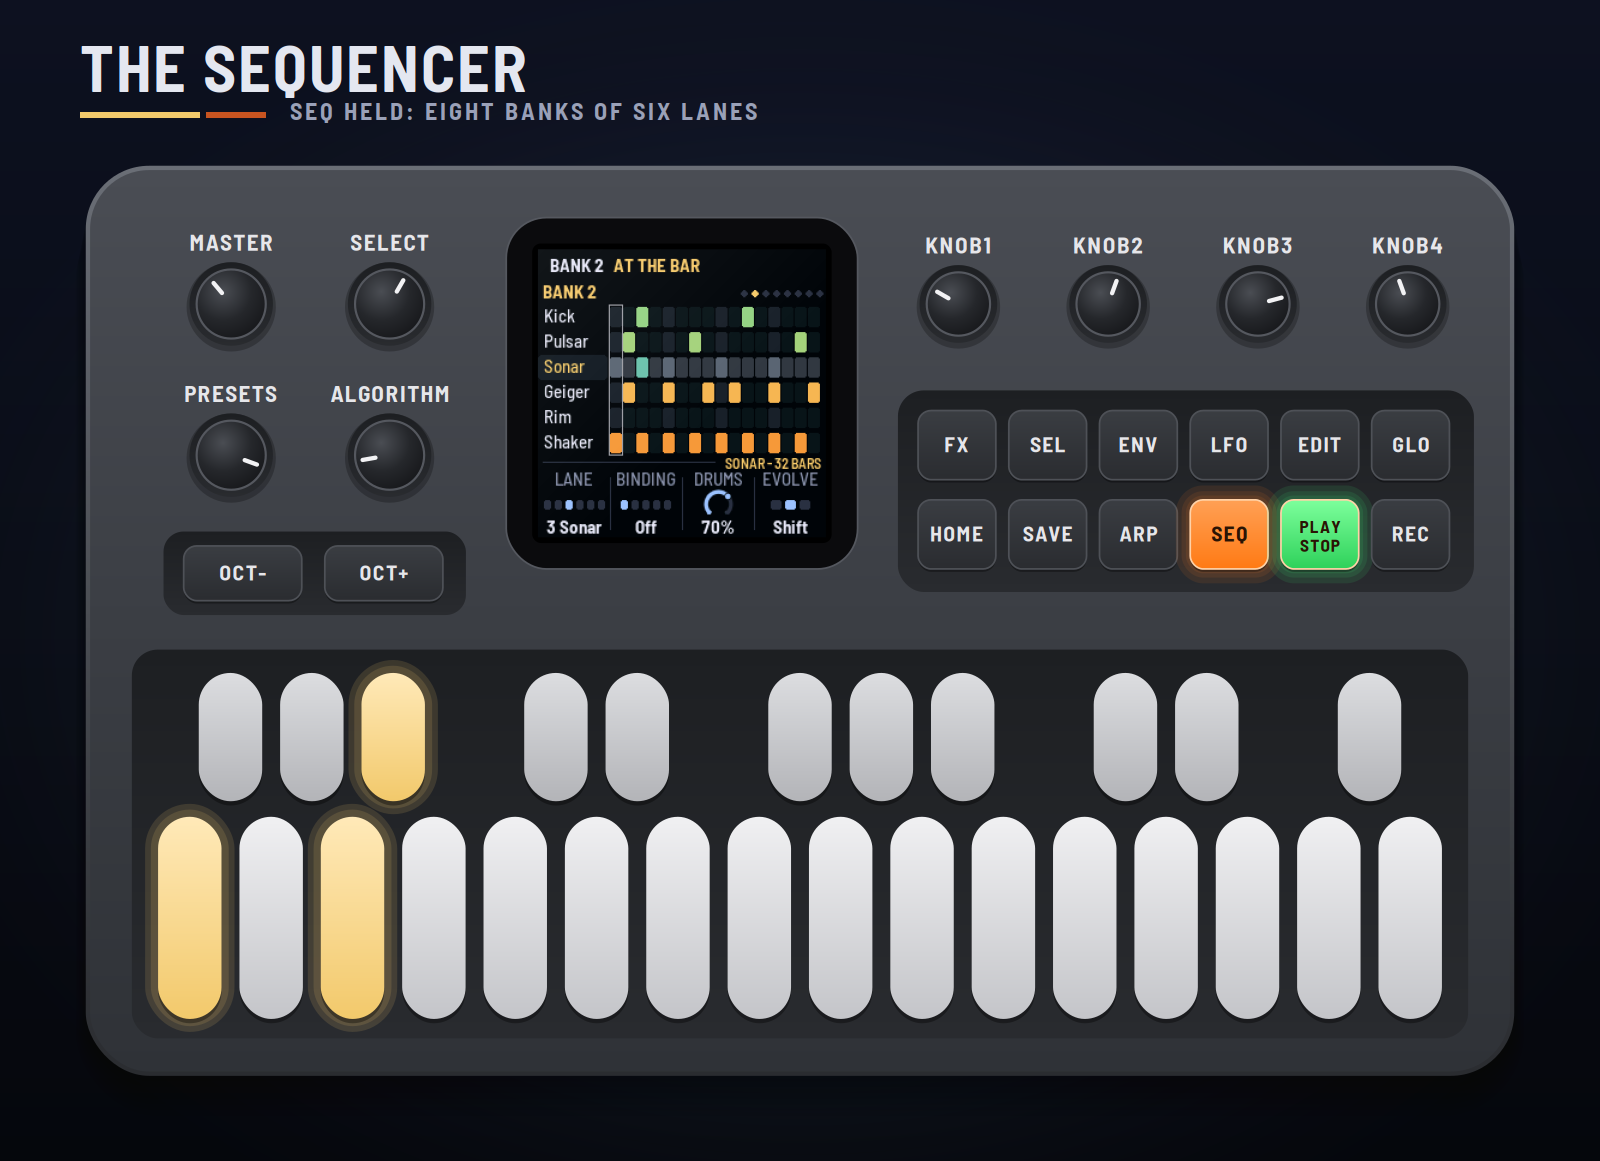Click the SEQ HELD subtitle text
The height and width of the screenshot is (1161, 1600).
pyautogui.click(x=524, y=112)
